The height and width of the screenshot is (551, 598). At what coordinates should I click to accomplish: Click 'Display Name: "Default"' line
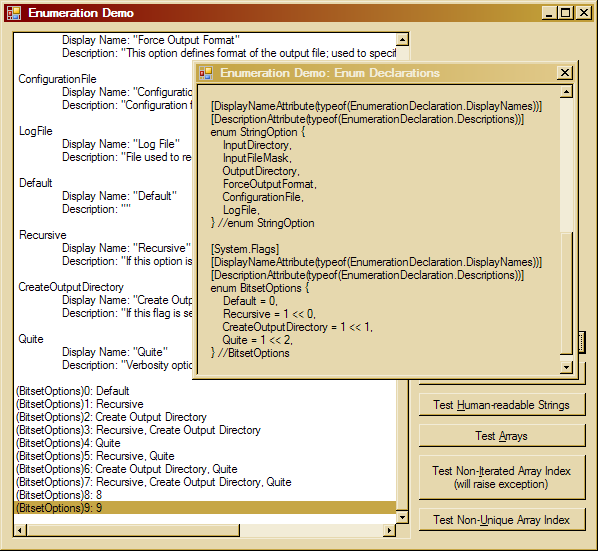click(x=119, y=196)
